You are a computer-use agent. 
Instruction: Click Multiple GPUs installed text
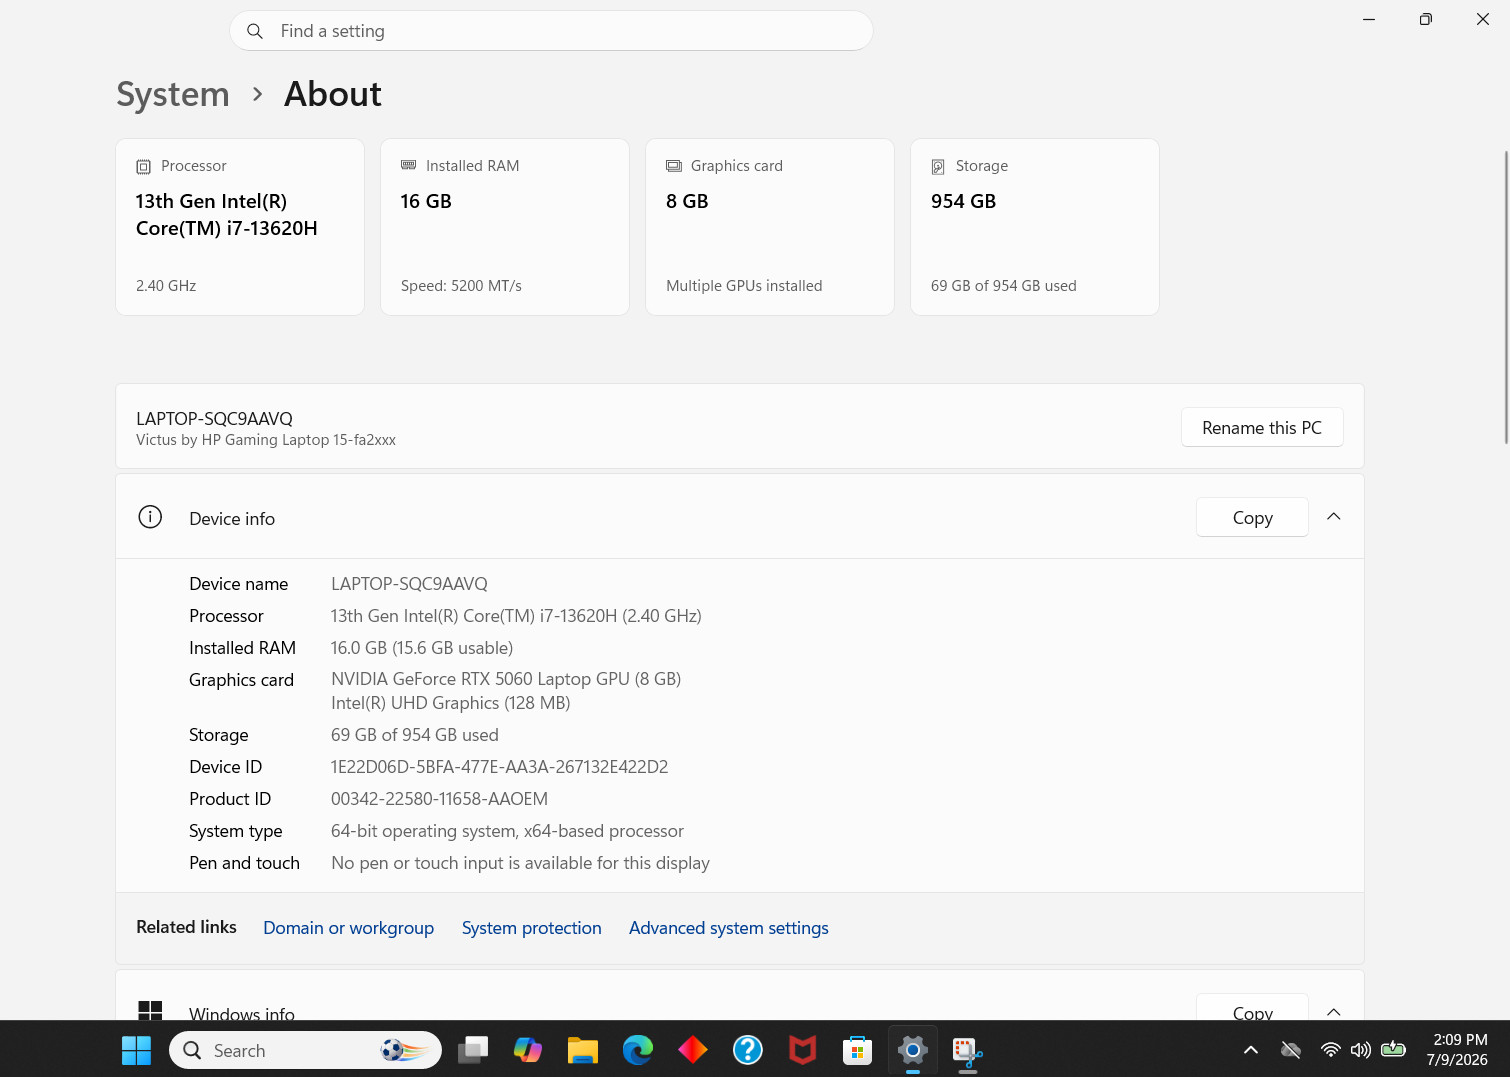coord(744,286)
